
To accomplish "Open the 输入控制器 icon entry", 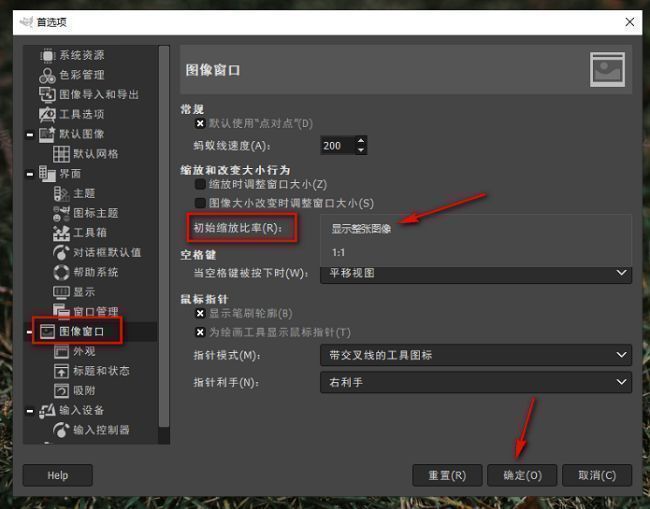I will (x=62, y=430).
